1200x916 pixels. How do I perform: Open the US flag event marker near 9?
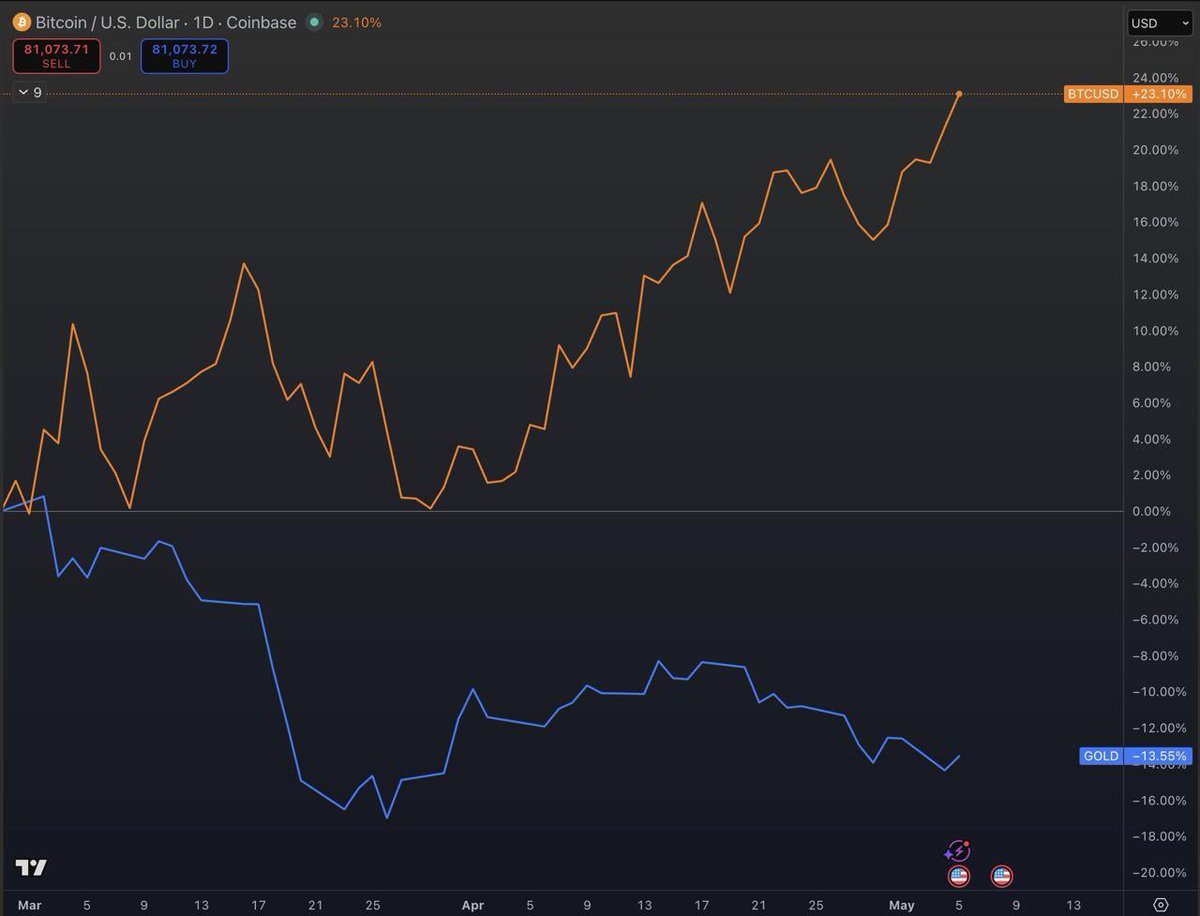point(1001,877)
